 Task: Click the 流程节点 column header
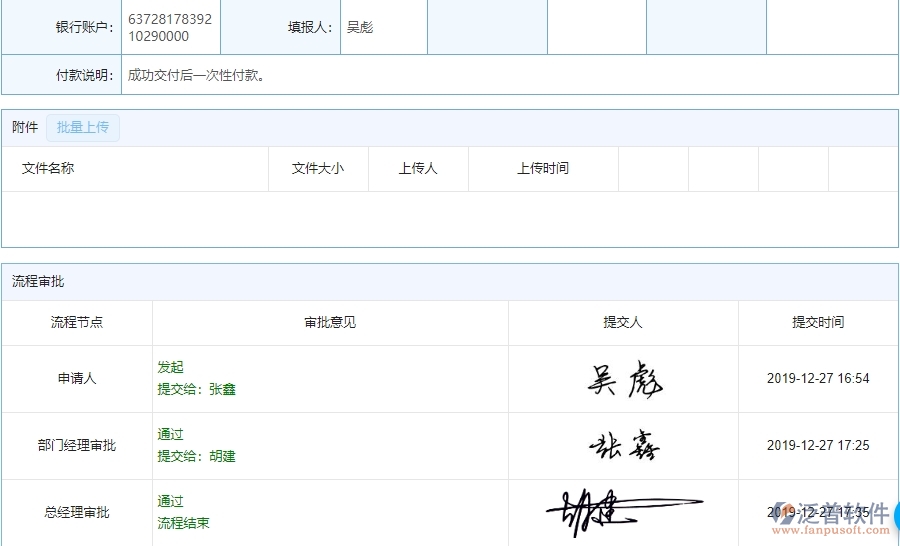(x=77, y=322)
